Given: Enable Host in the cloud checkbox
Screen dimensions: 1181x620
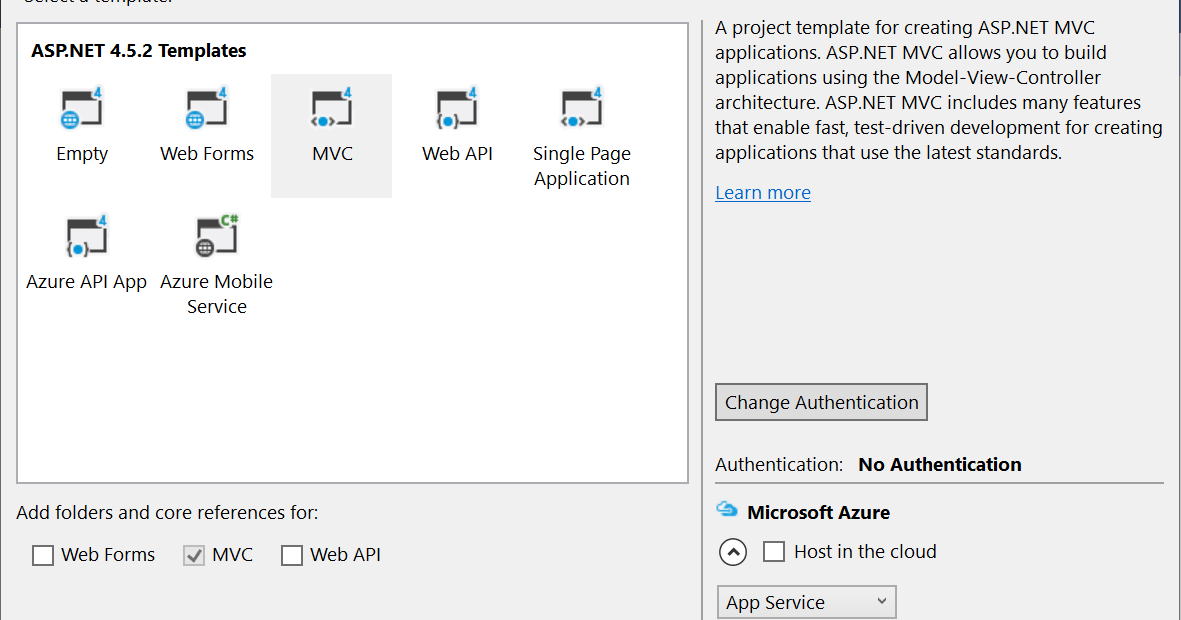Looking at the screenshot, I should tap(774, 552).
